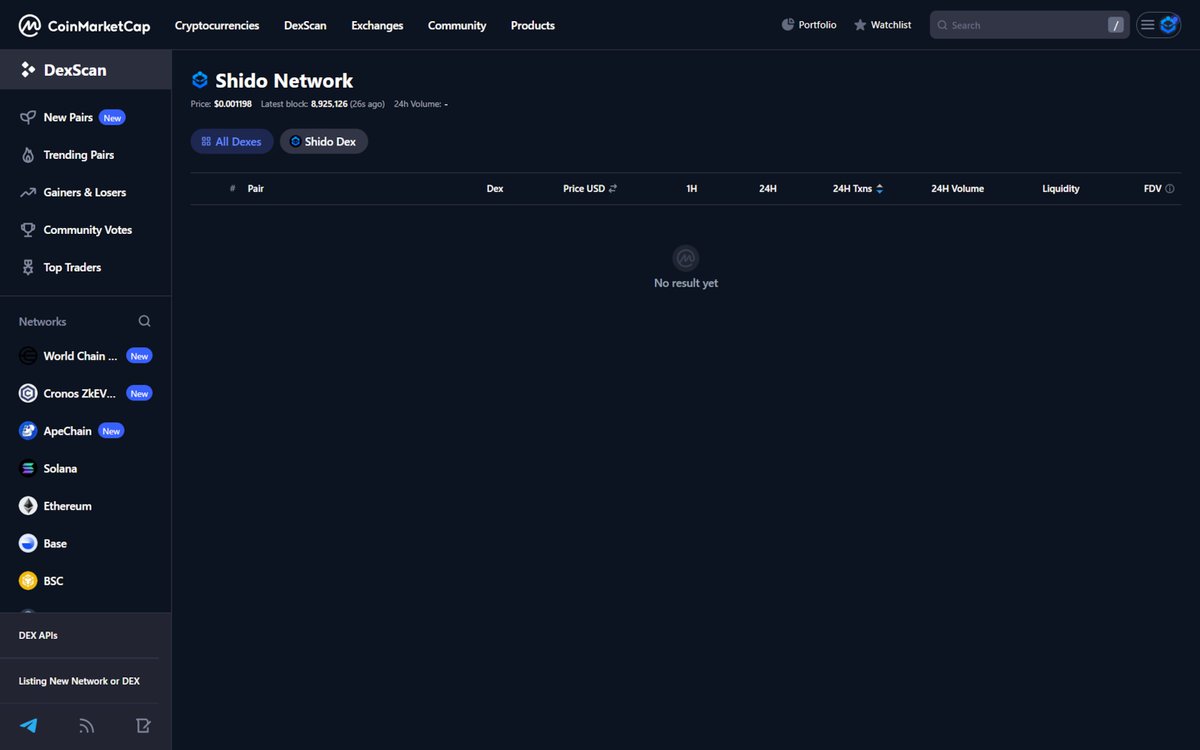Select the Shido Dex filter
This screenshot has height=750, width=1200.
tap(323, 141)
